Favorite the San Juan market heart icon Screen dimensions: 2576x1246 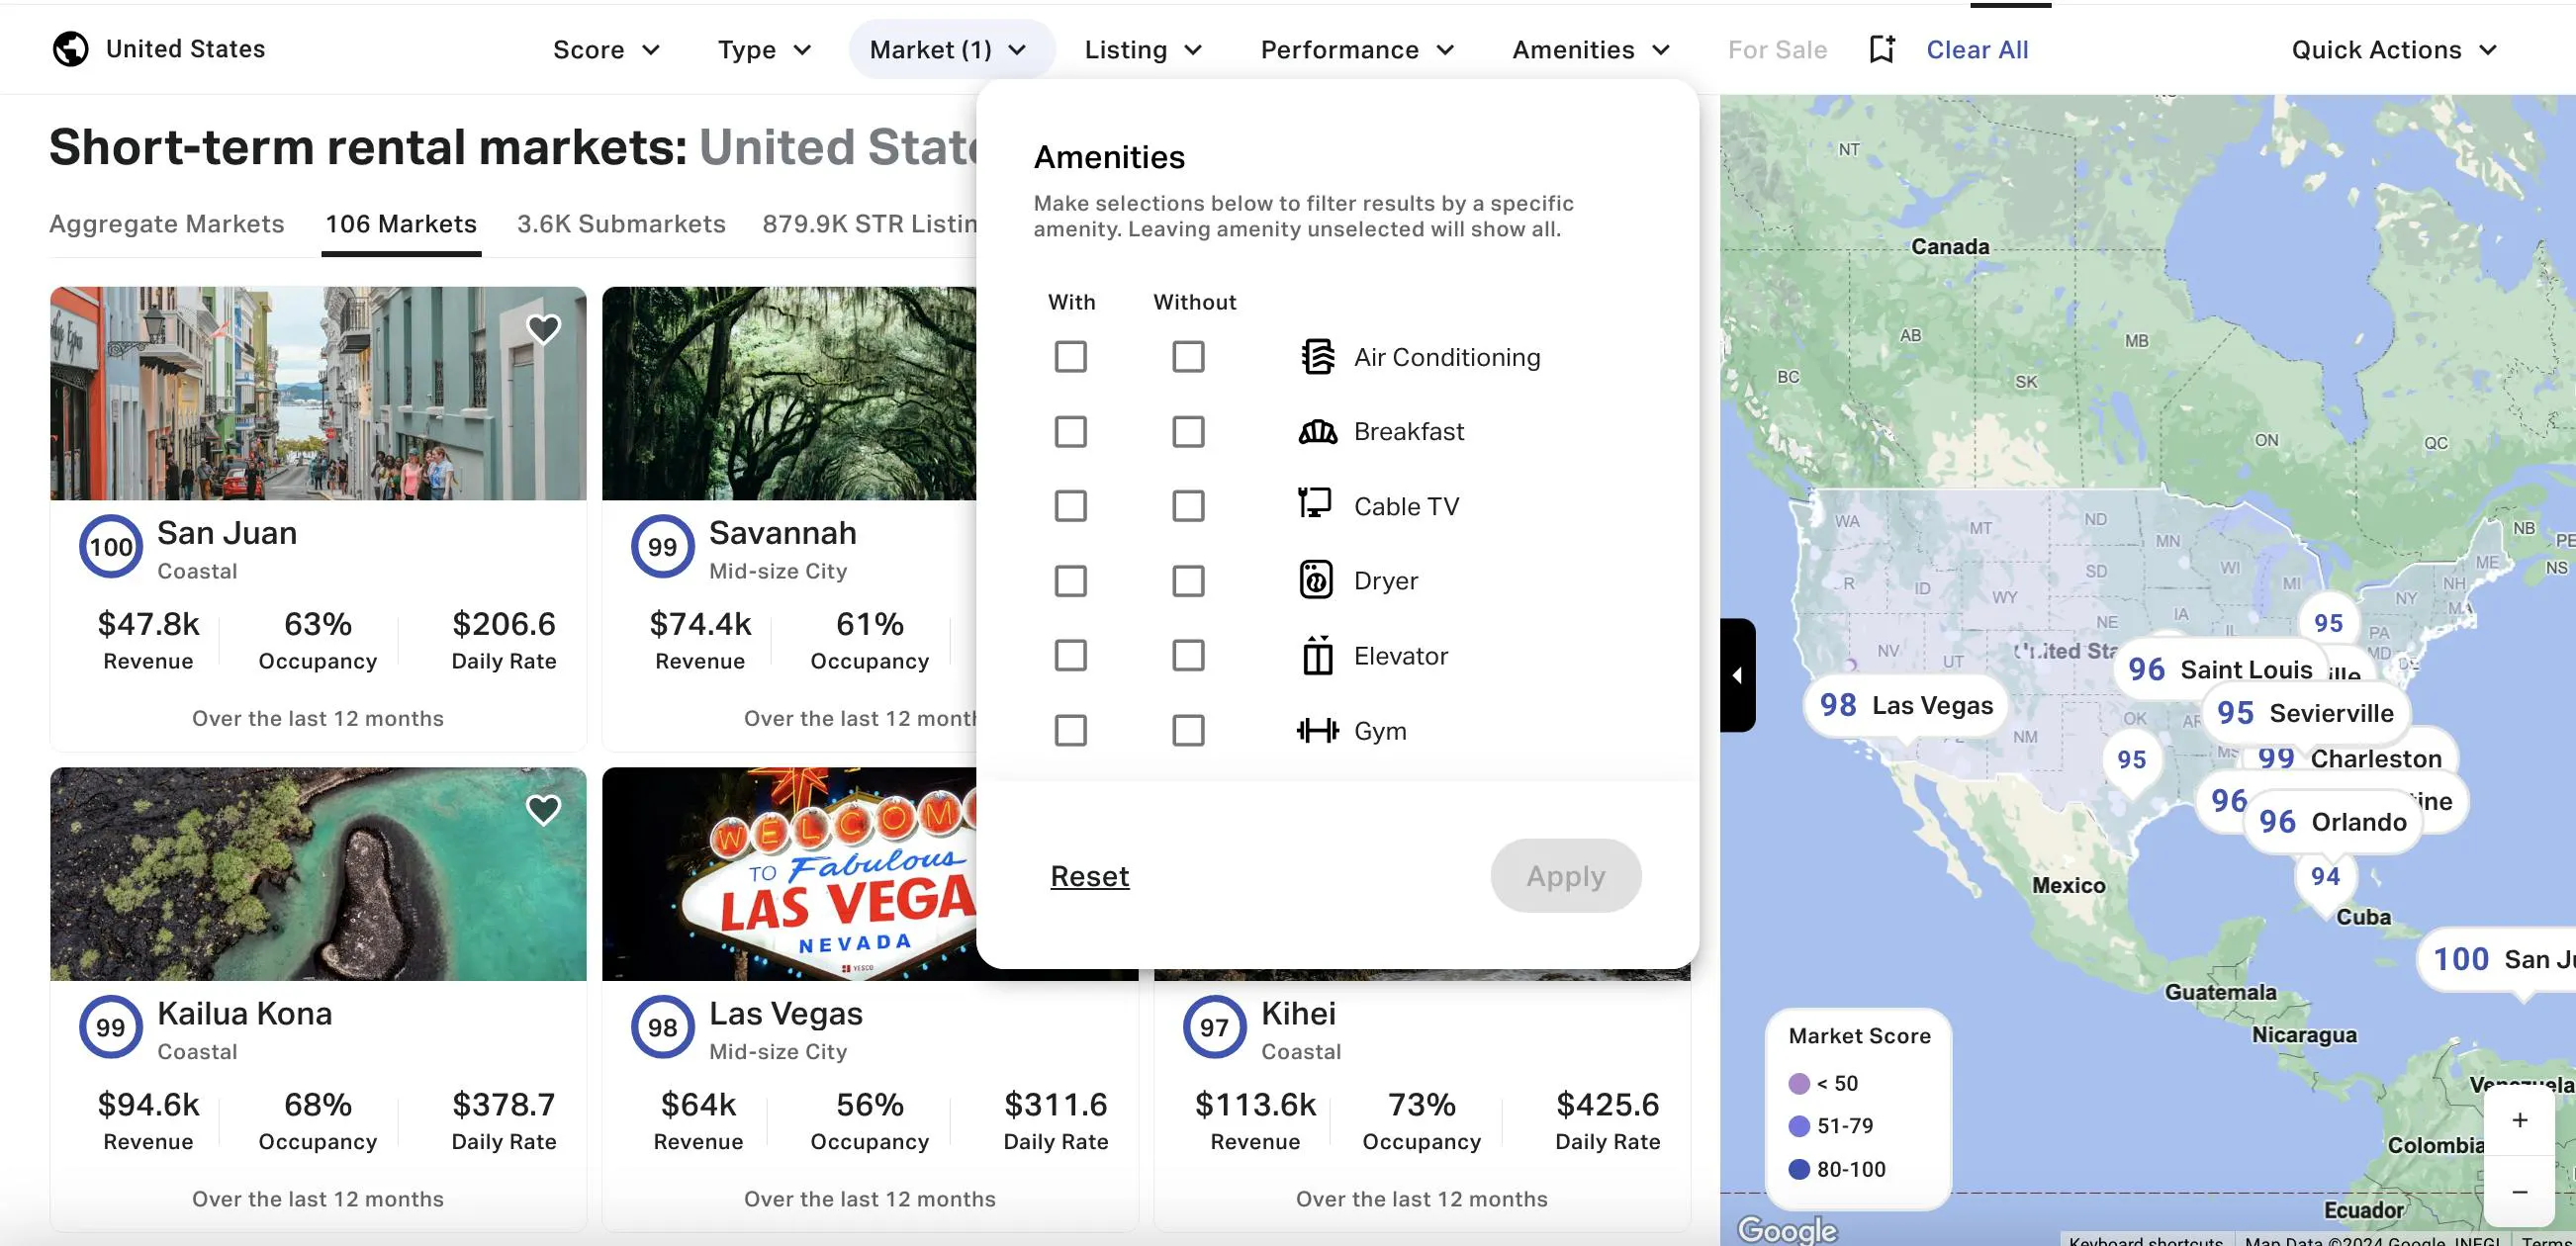pyautogui.click(x=543, y=329)
